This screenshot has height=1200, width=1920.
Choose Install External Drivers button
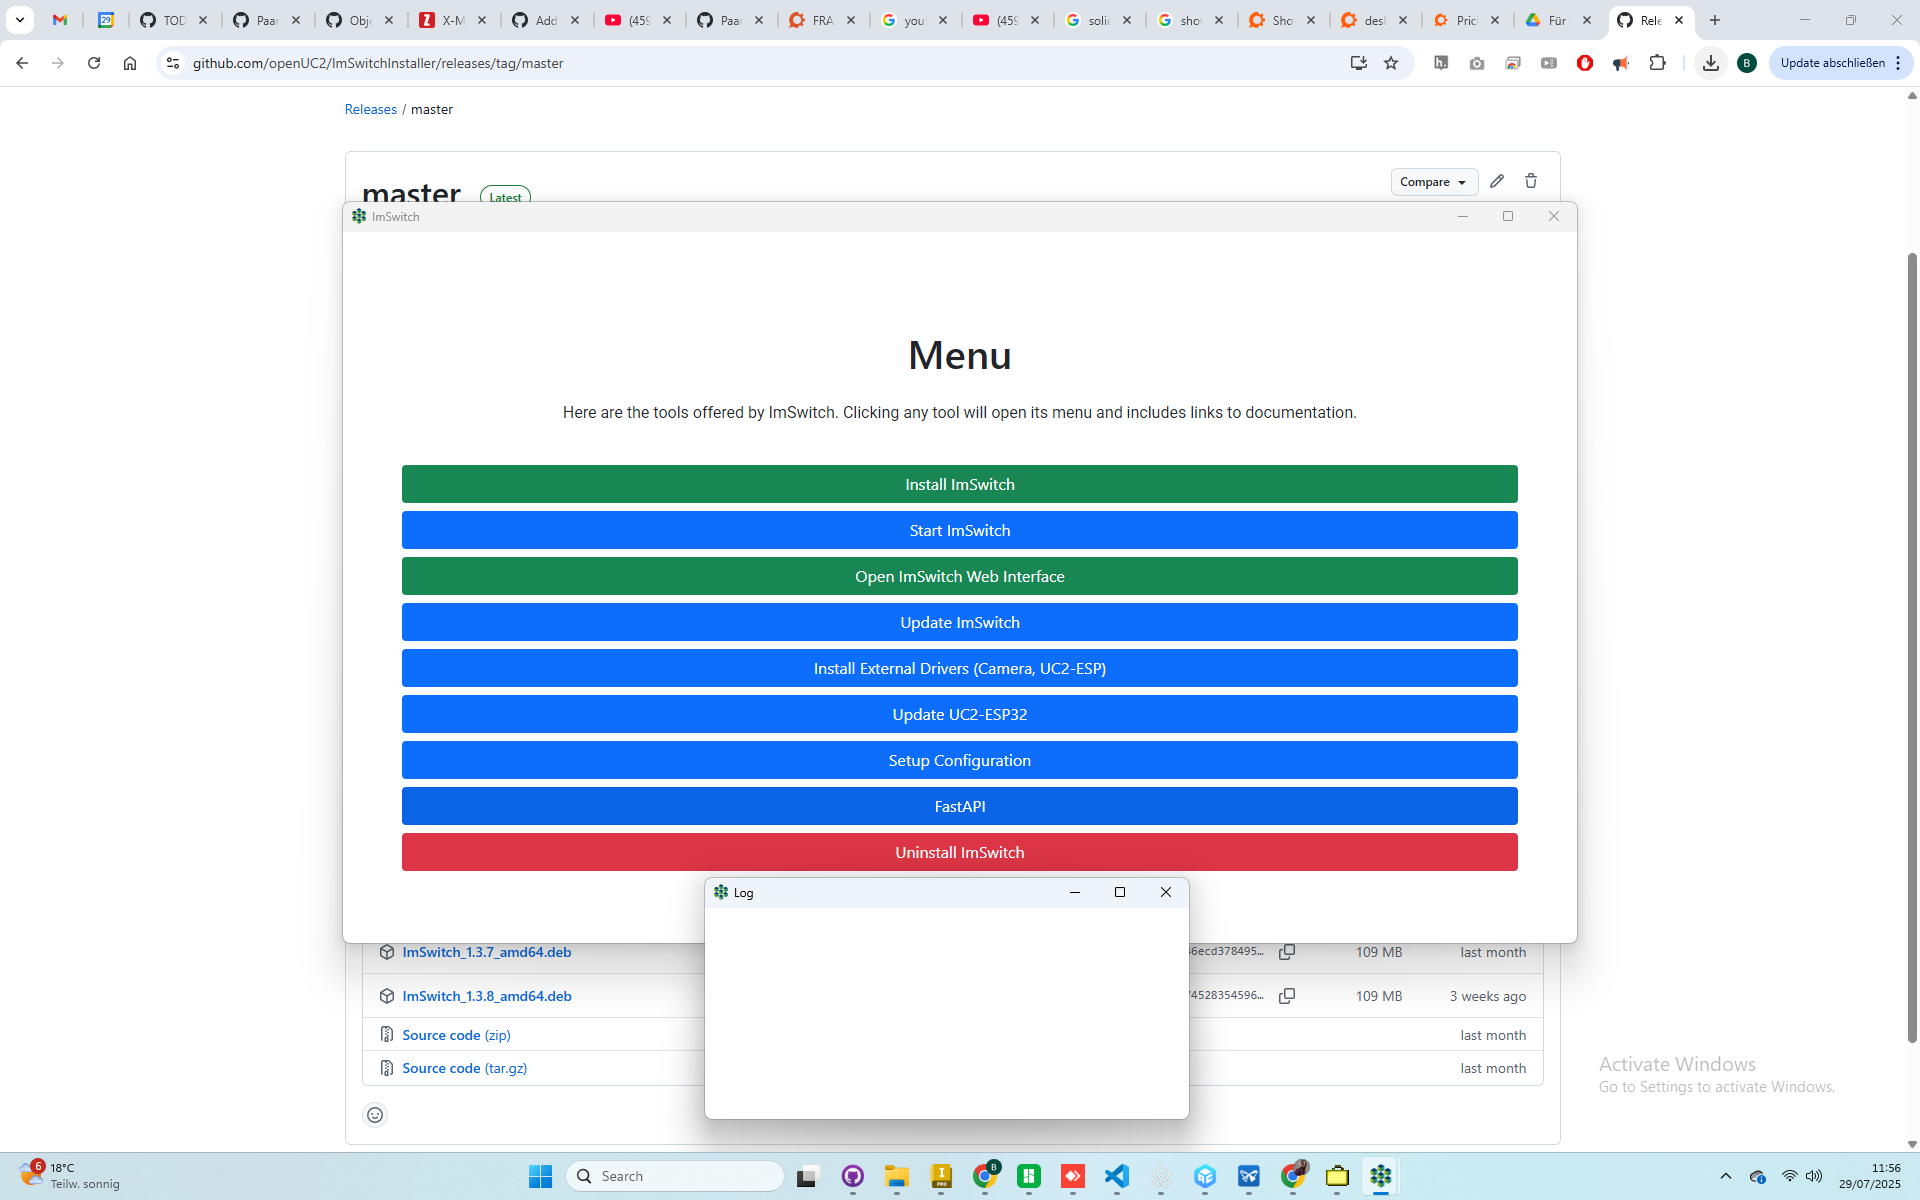click(959, 668)
